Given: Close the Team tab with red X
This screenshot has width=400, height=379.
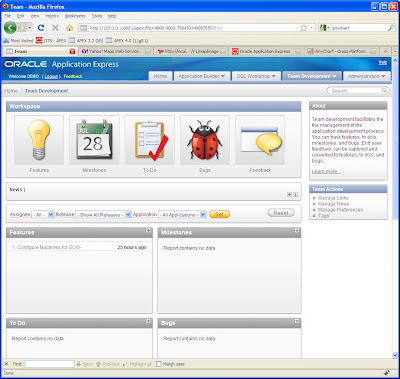Looking at the screenshot, I should [72, 51].
